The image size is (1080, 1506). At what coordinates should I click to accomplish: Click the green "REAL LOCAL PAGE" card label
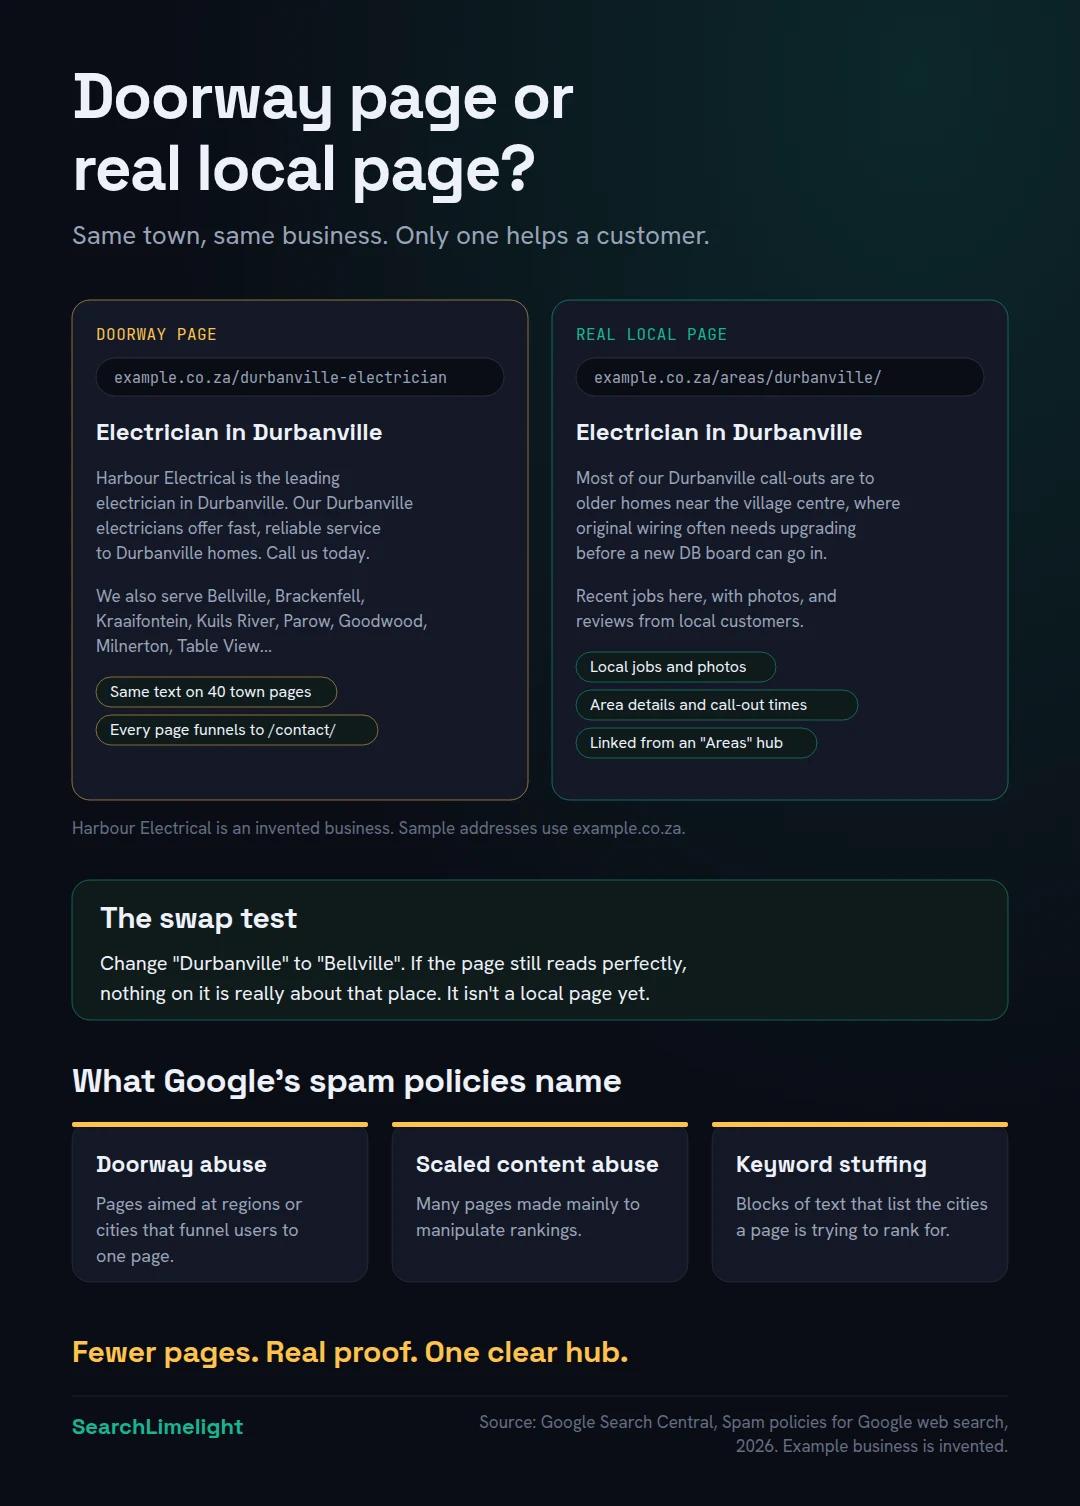(x=651, y=334)
